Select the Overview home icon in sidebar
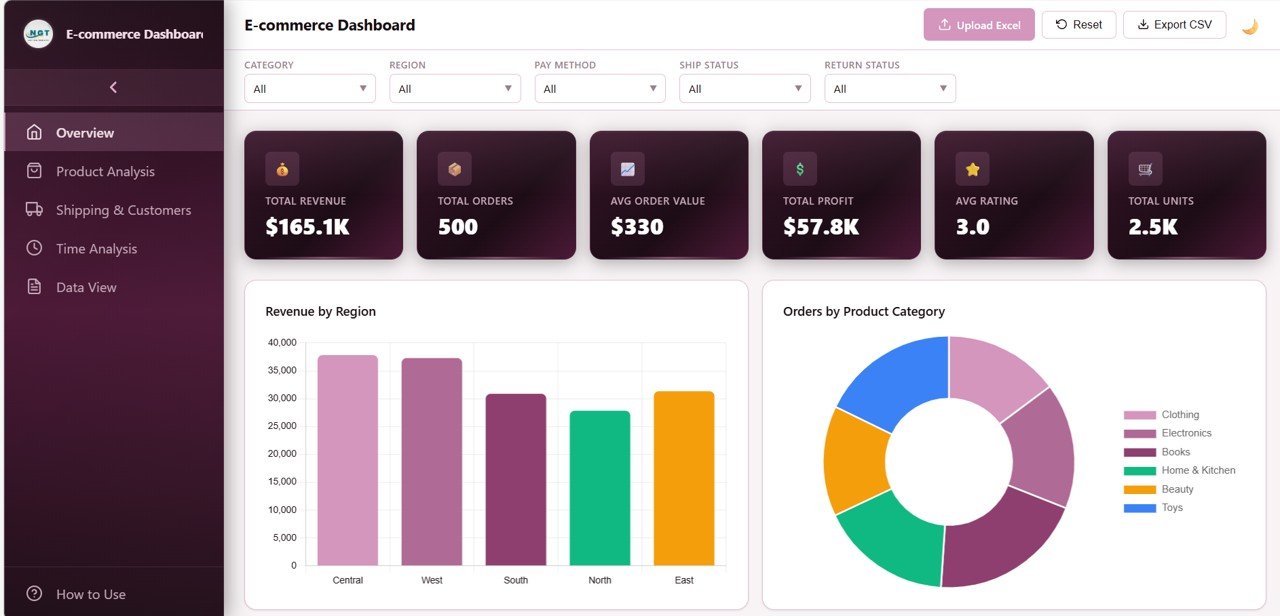The width and height of the screenshot is (1280, 616). tap(35, 132)
